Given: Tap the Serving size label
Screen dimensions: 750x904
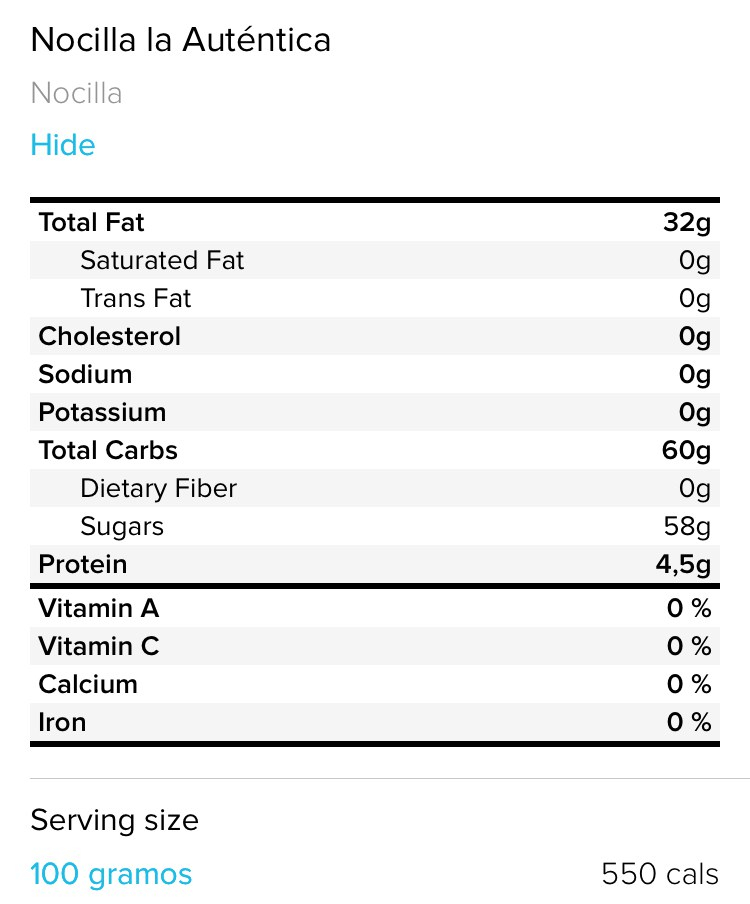Looking at the screenshot, I should (x=114, y=820).
